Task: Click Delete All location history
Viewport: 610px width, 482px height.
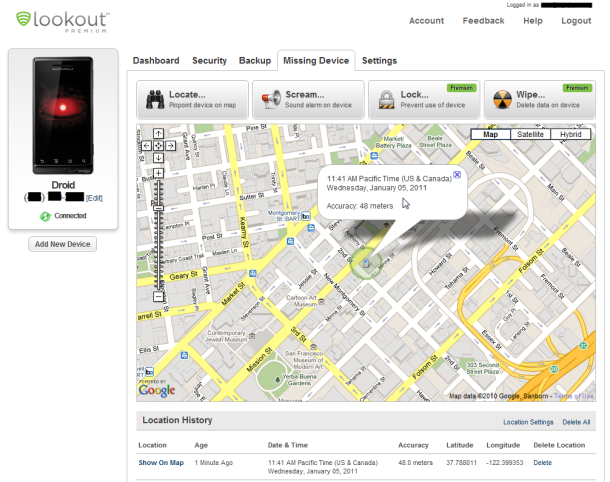Action: (x=576, y=422)
